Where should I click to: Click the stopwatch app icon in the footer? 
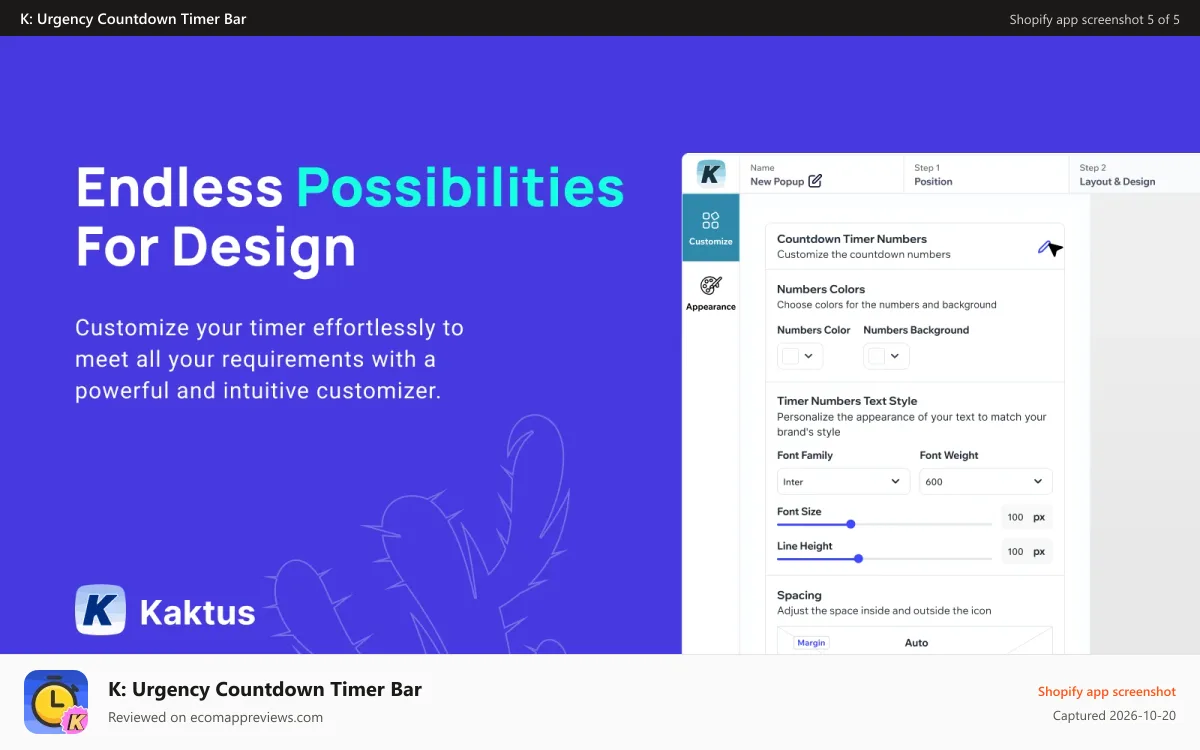point(56,702)
